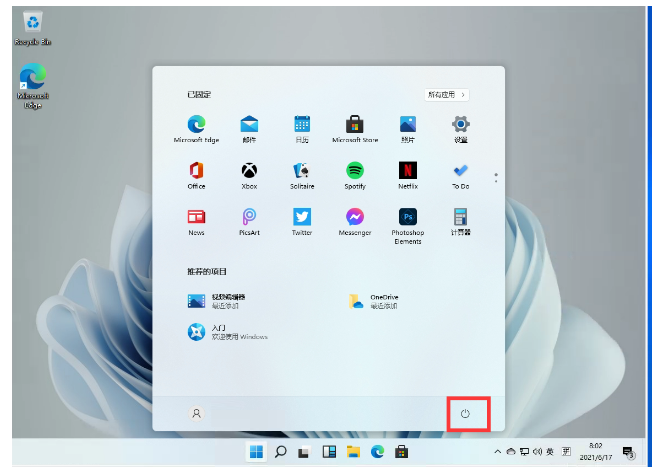This screenshot has height=476, width=661.
Task: Launch PicsArt
Action: 249,221
